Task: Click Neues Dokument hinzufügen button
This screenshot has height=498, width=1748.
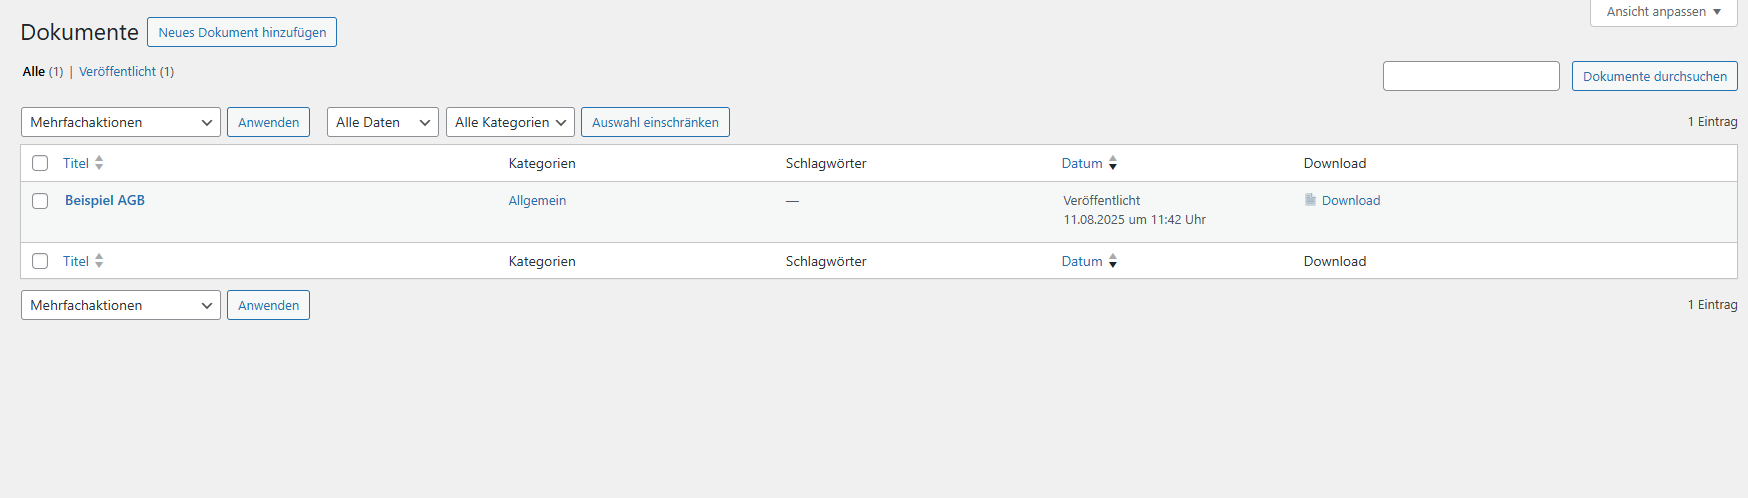Action: pos(242,32)
